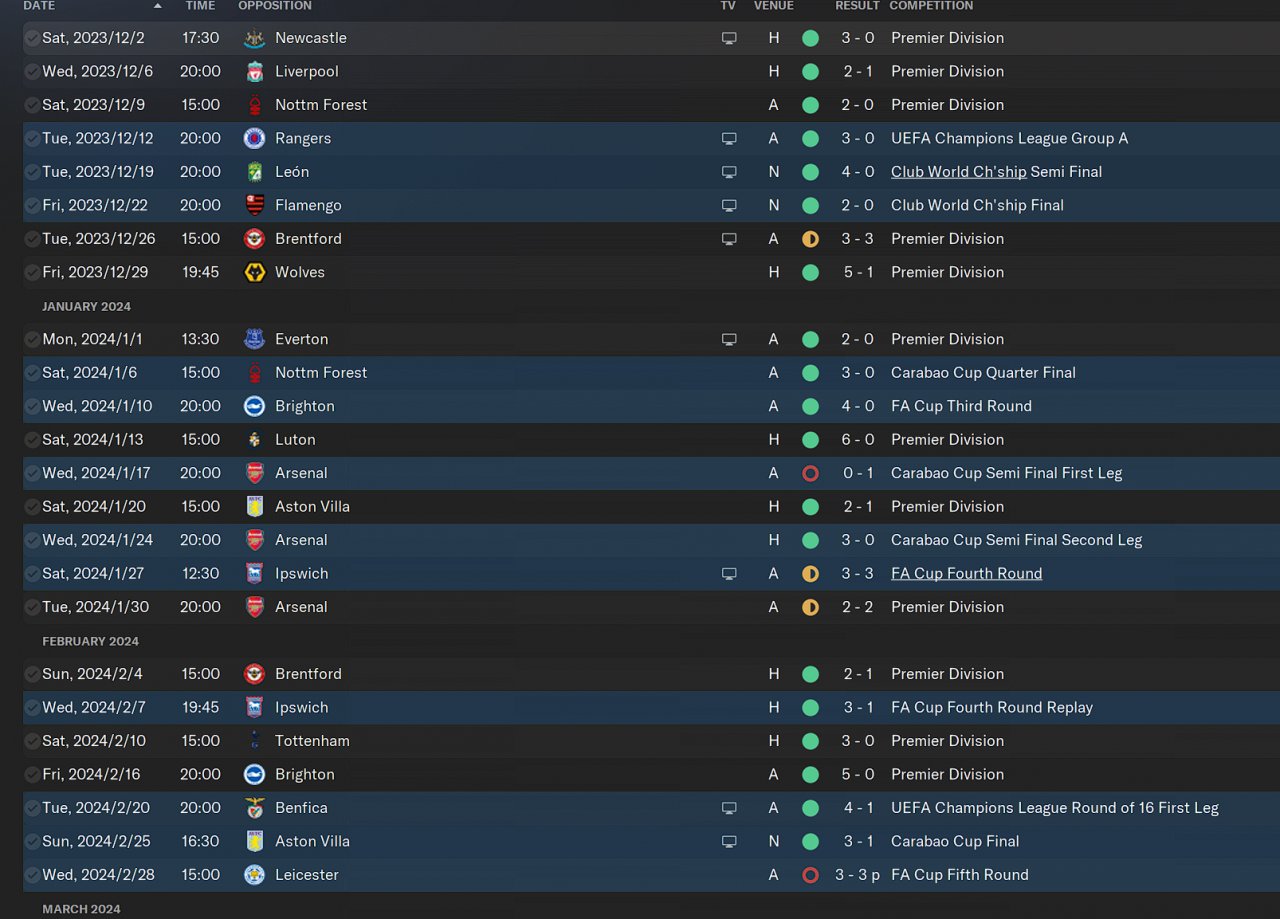Click the Liverpool club crest icon
Screen dimensions: 1280x919
point(254,72)
